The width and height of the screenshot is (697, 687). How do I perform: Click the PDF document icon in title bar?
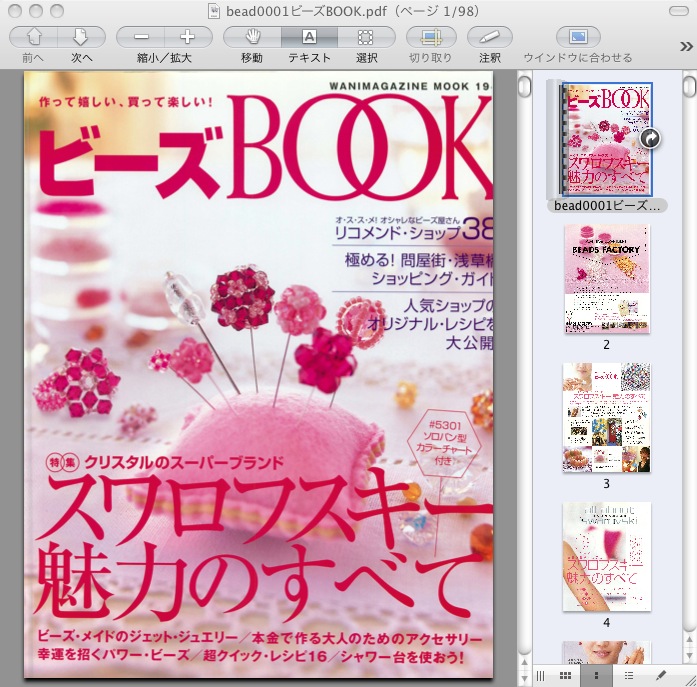(x=214, y=11)
